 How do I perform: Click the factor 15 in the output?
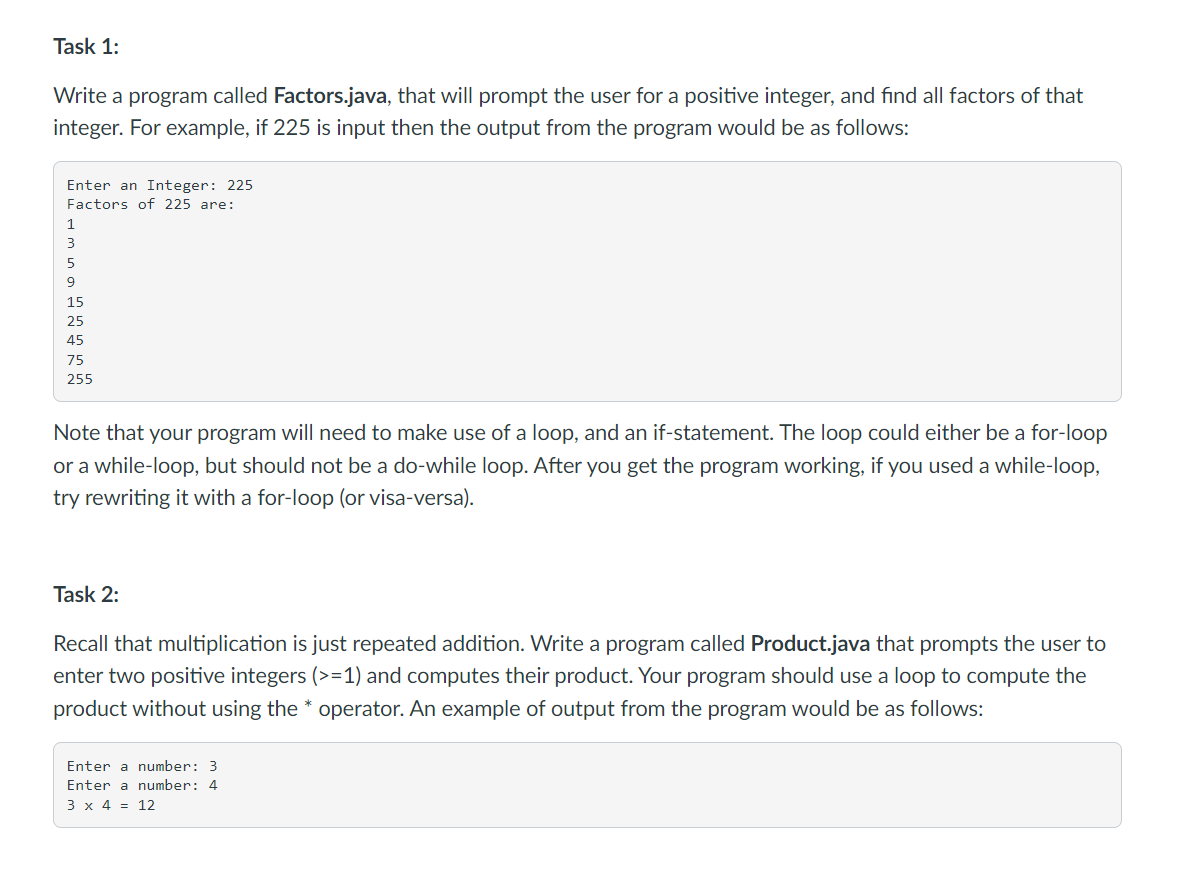(x=75, y=302)
